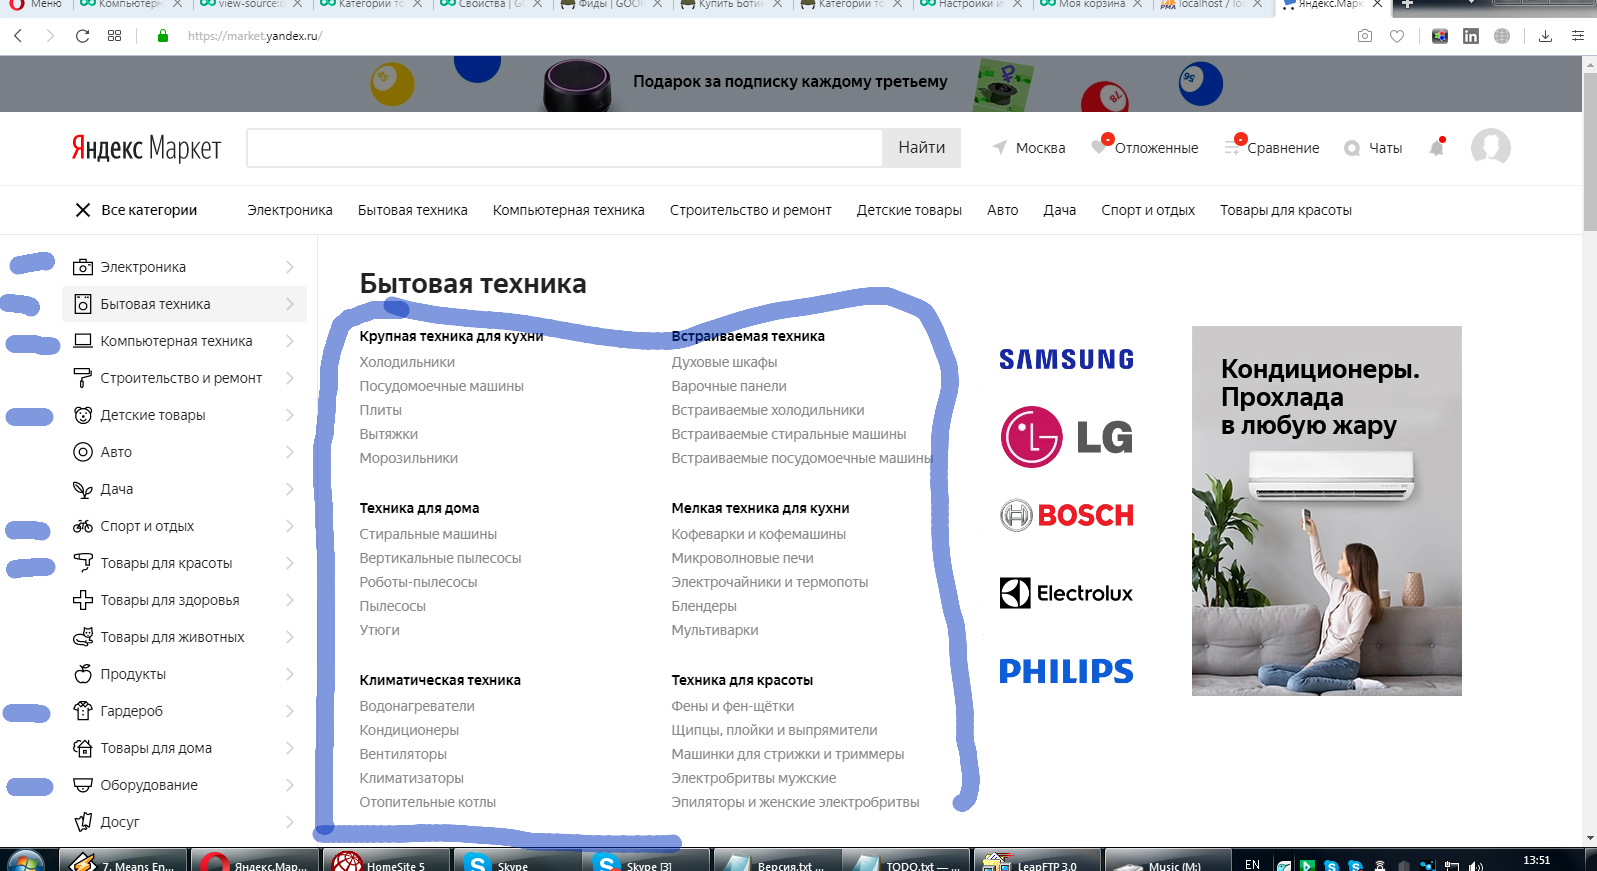Click the t-shirt icon beside Гардероб
Image resolution: width=1597 pixels, height=871 pixels.
pyautogui.click(x=83, y=711)
